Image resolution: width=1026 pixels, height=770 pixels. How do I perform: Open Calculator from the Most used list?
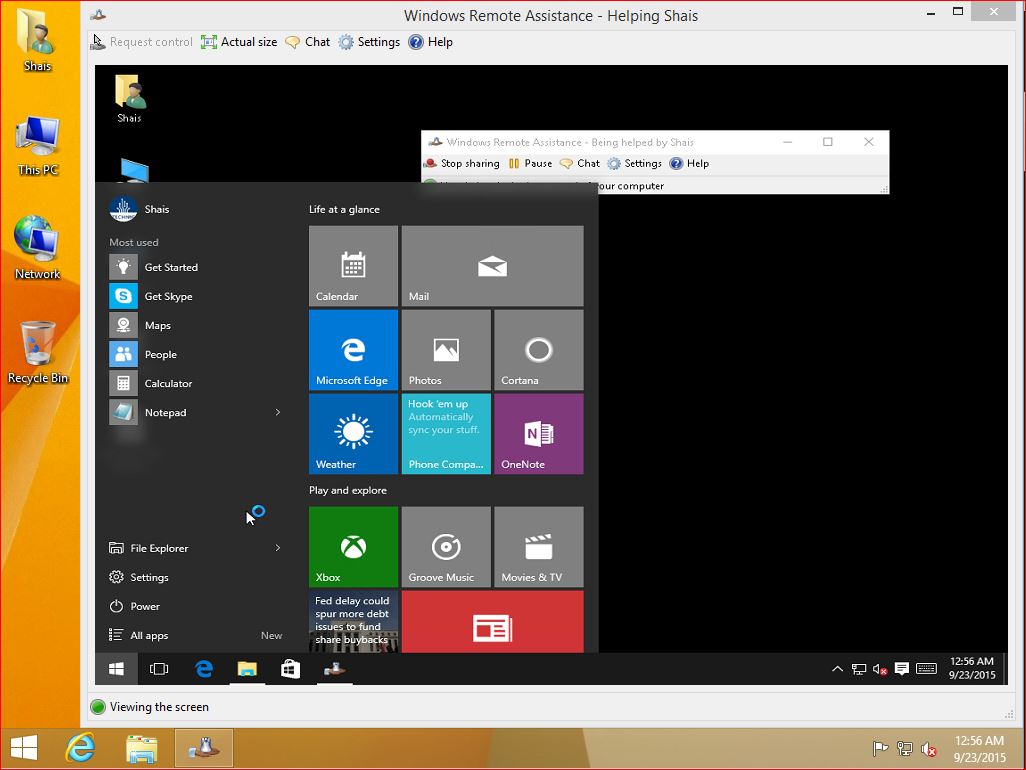pos(196,383)
